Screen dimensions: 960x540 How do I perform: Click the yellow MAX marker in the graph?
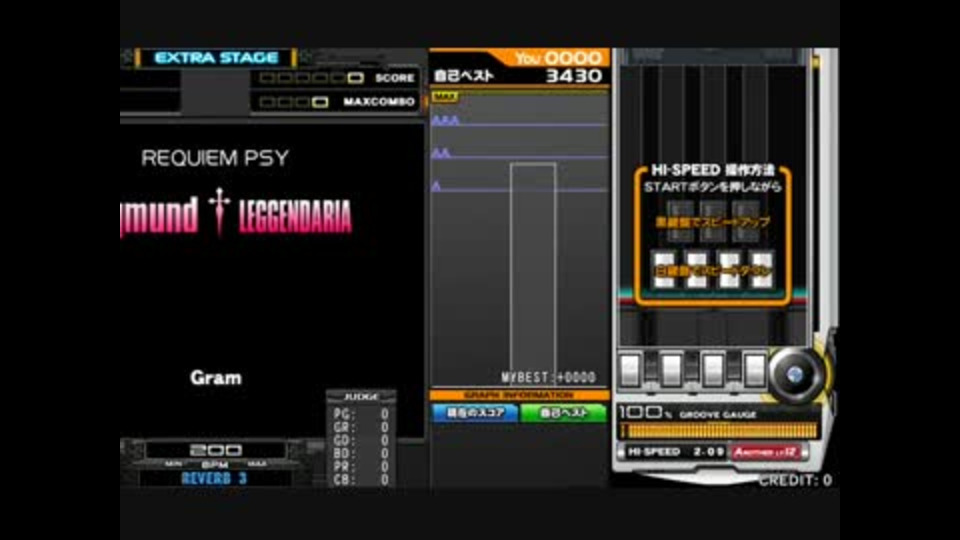coord(445,97)
